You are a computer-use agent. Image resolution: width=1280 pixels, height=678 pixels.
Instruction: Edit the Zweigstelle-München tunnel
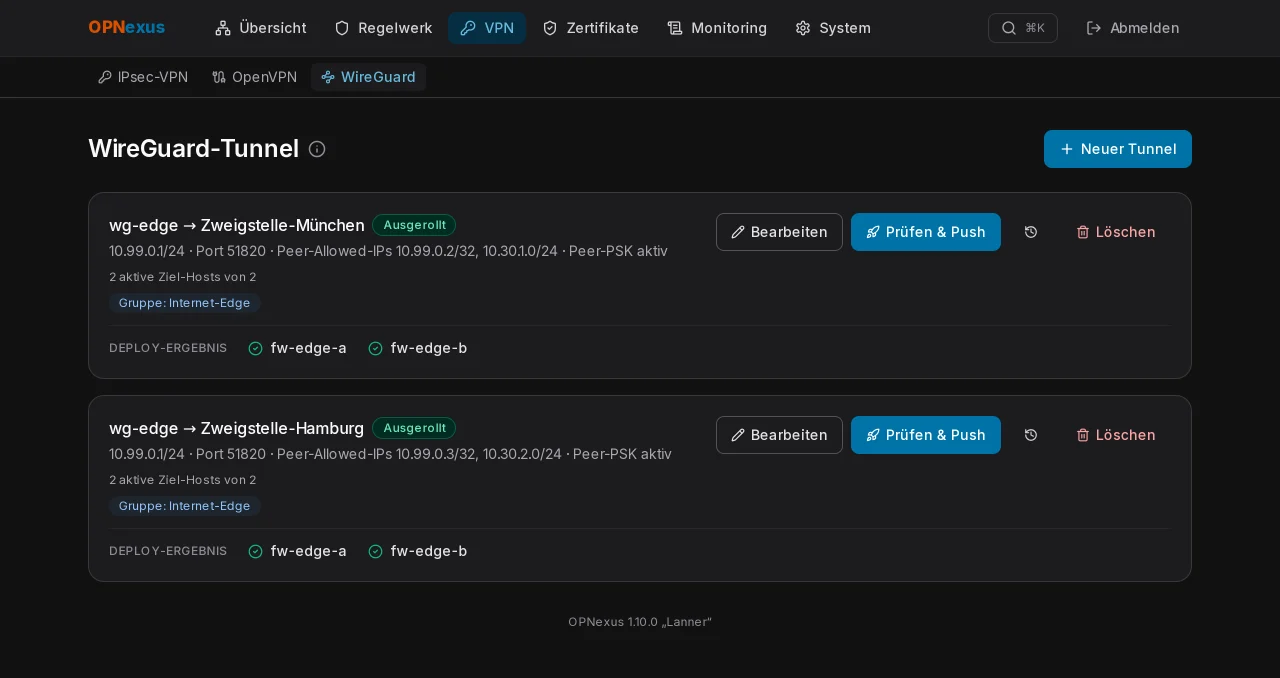tap(779, 232)
